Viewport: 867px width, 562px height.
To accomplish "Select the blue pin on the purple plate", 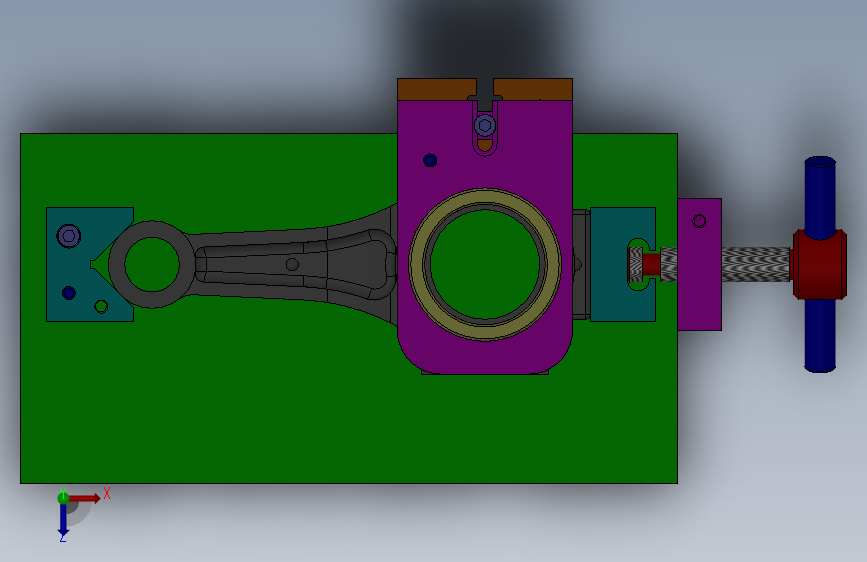I will [430, 160].
